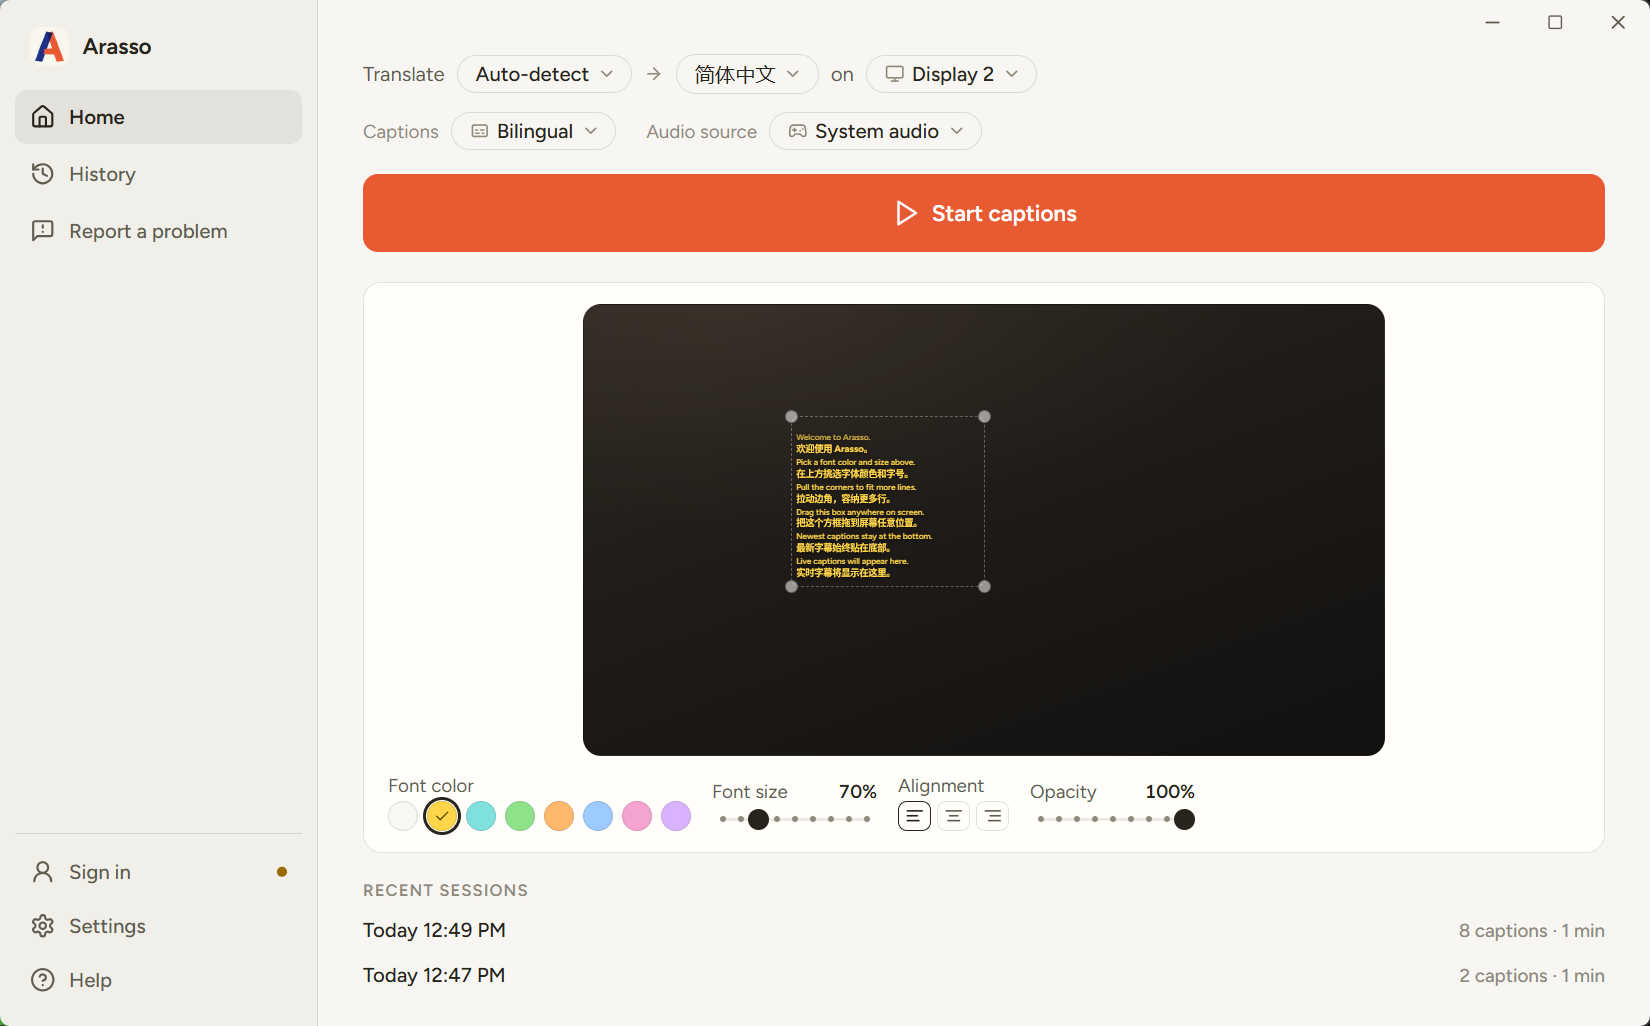
Task: Click the rightmost stop of the Font size slider
Action: (x=867, y=819)
